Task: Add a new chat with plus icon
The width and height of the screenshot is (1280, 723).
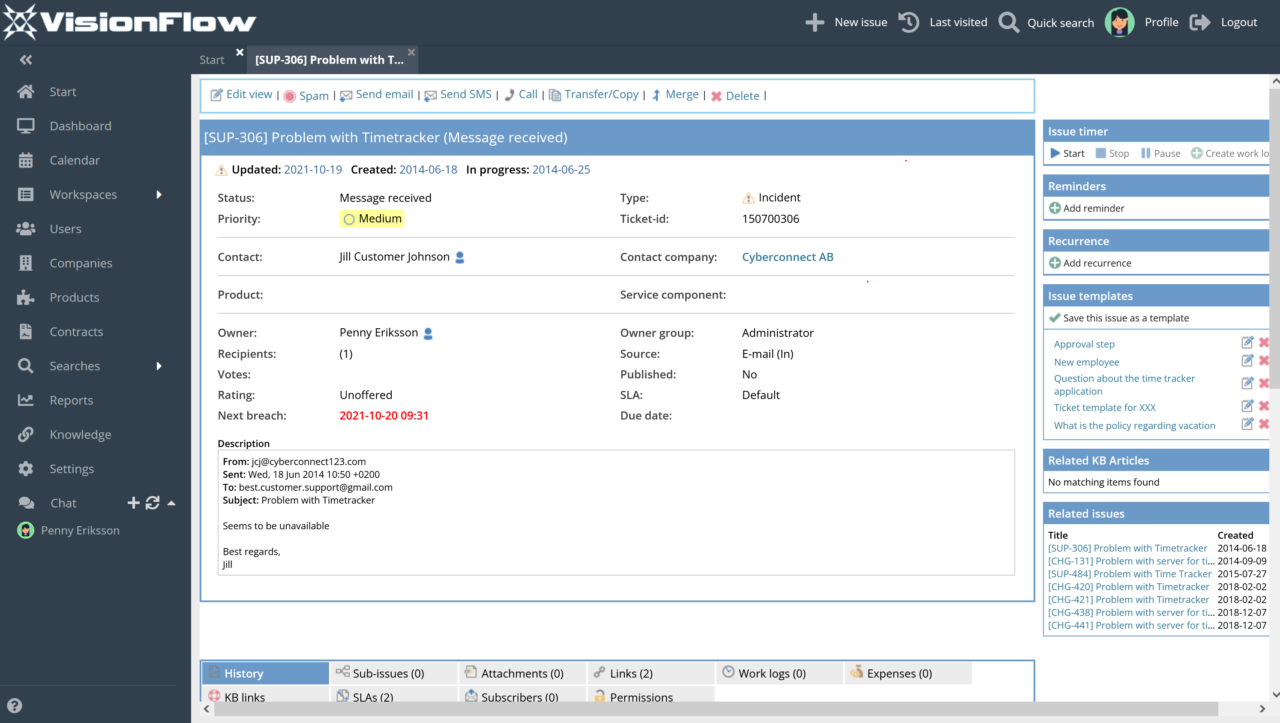Action: pyautogui.click(x=133, y=503)
